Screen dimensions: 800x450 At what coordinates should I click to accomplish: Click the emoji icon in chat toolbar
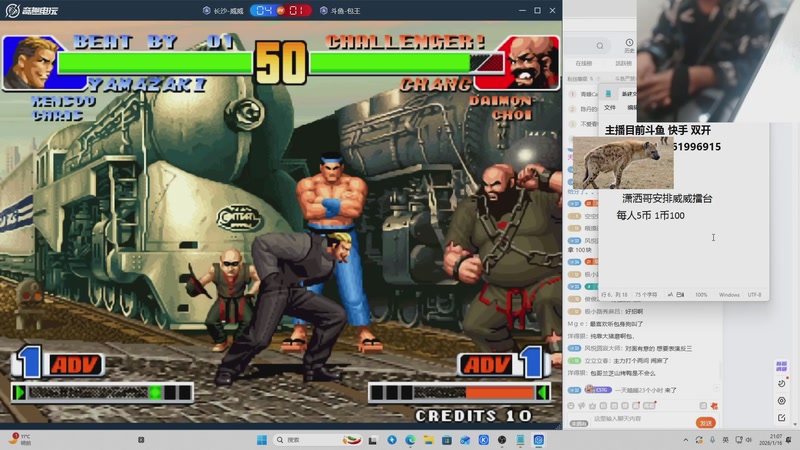570,406
